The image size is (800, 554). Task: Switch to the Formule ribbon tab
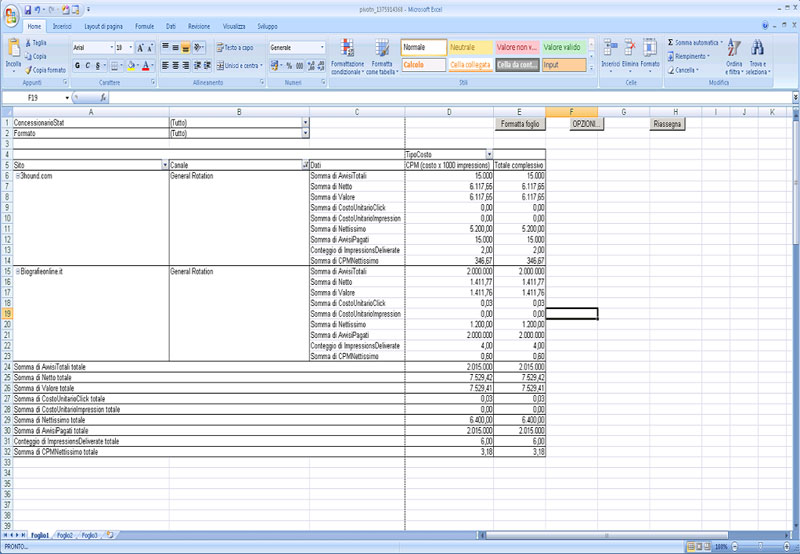(x=144, y=25)
